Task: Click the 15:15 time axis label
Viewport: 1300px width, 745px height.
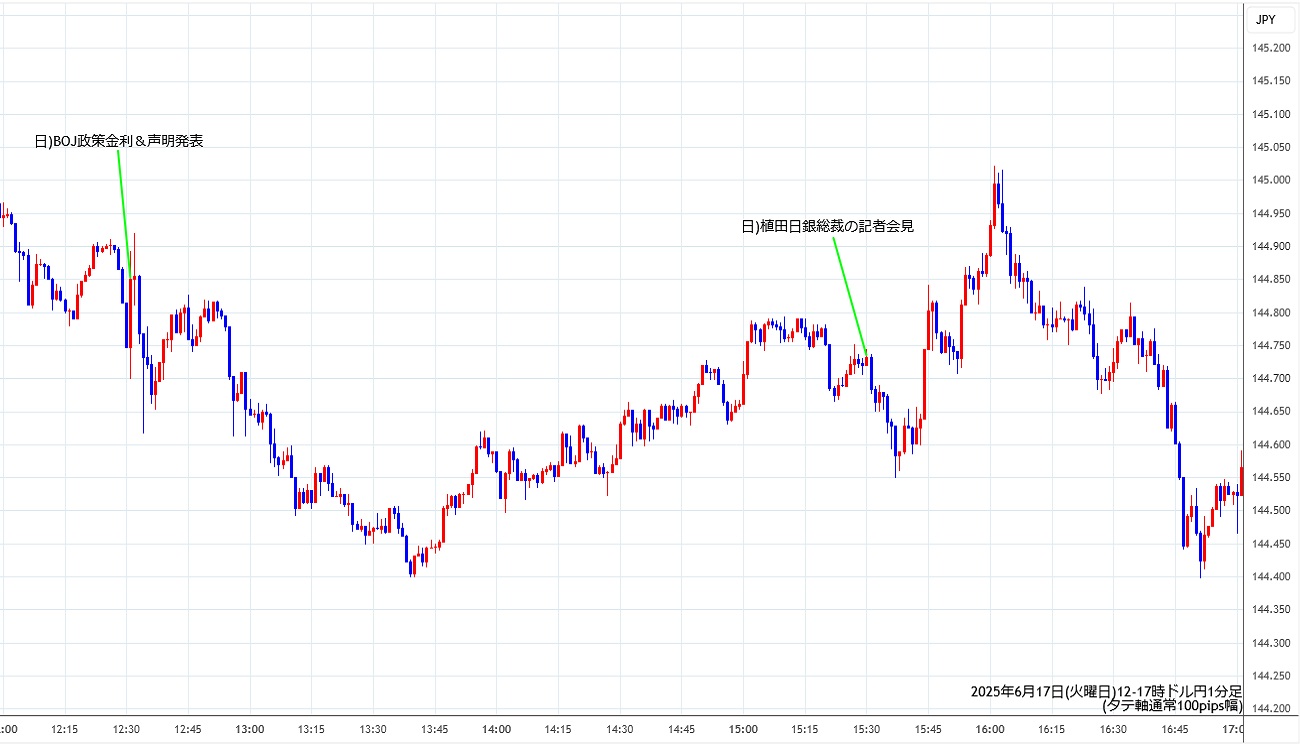Action: pos(805,729)
